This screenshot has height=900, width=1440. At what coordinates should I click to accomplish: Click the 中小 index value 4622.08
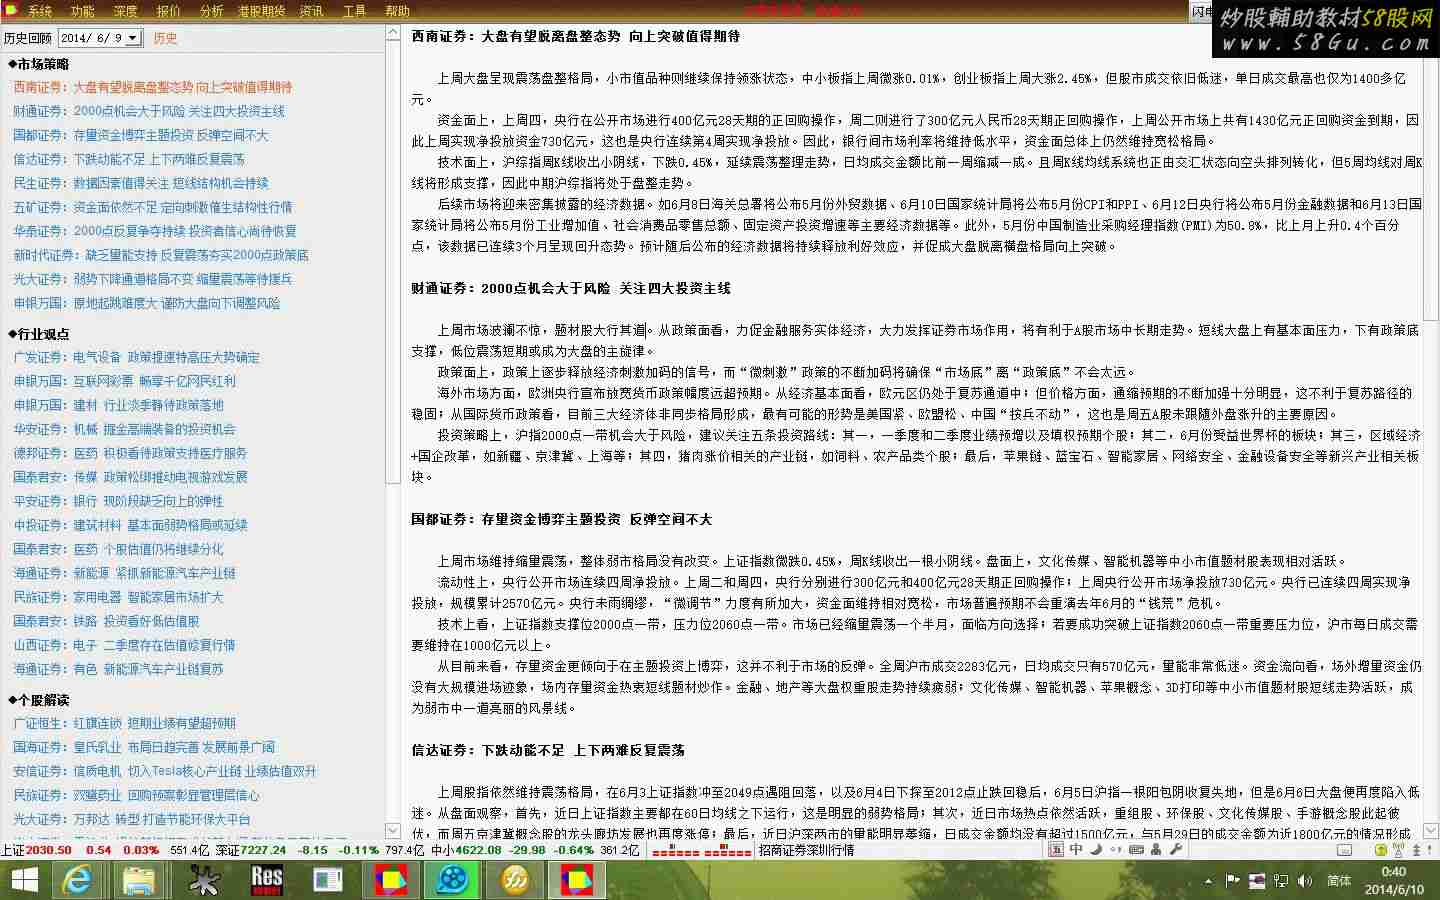click(x=479, y=850)
